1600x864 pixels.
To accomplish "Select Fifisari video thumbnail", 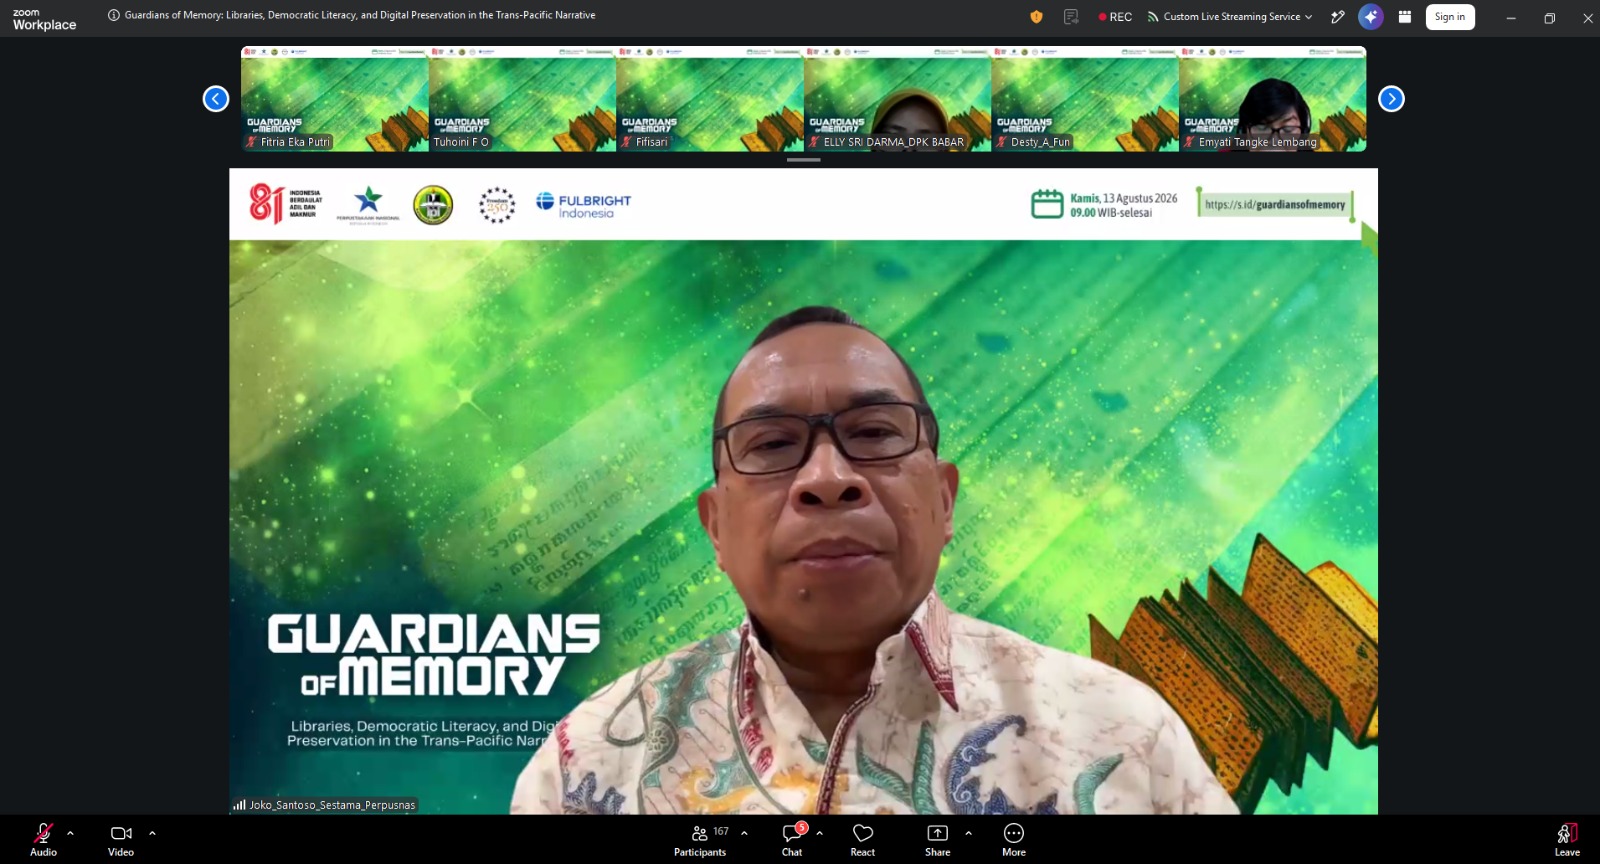I will click(710, 99).
